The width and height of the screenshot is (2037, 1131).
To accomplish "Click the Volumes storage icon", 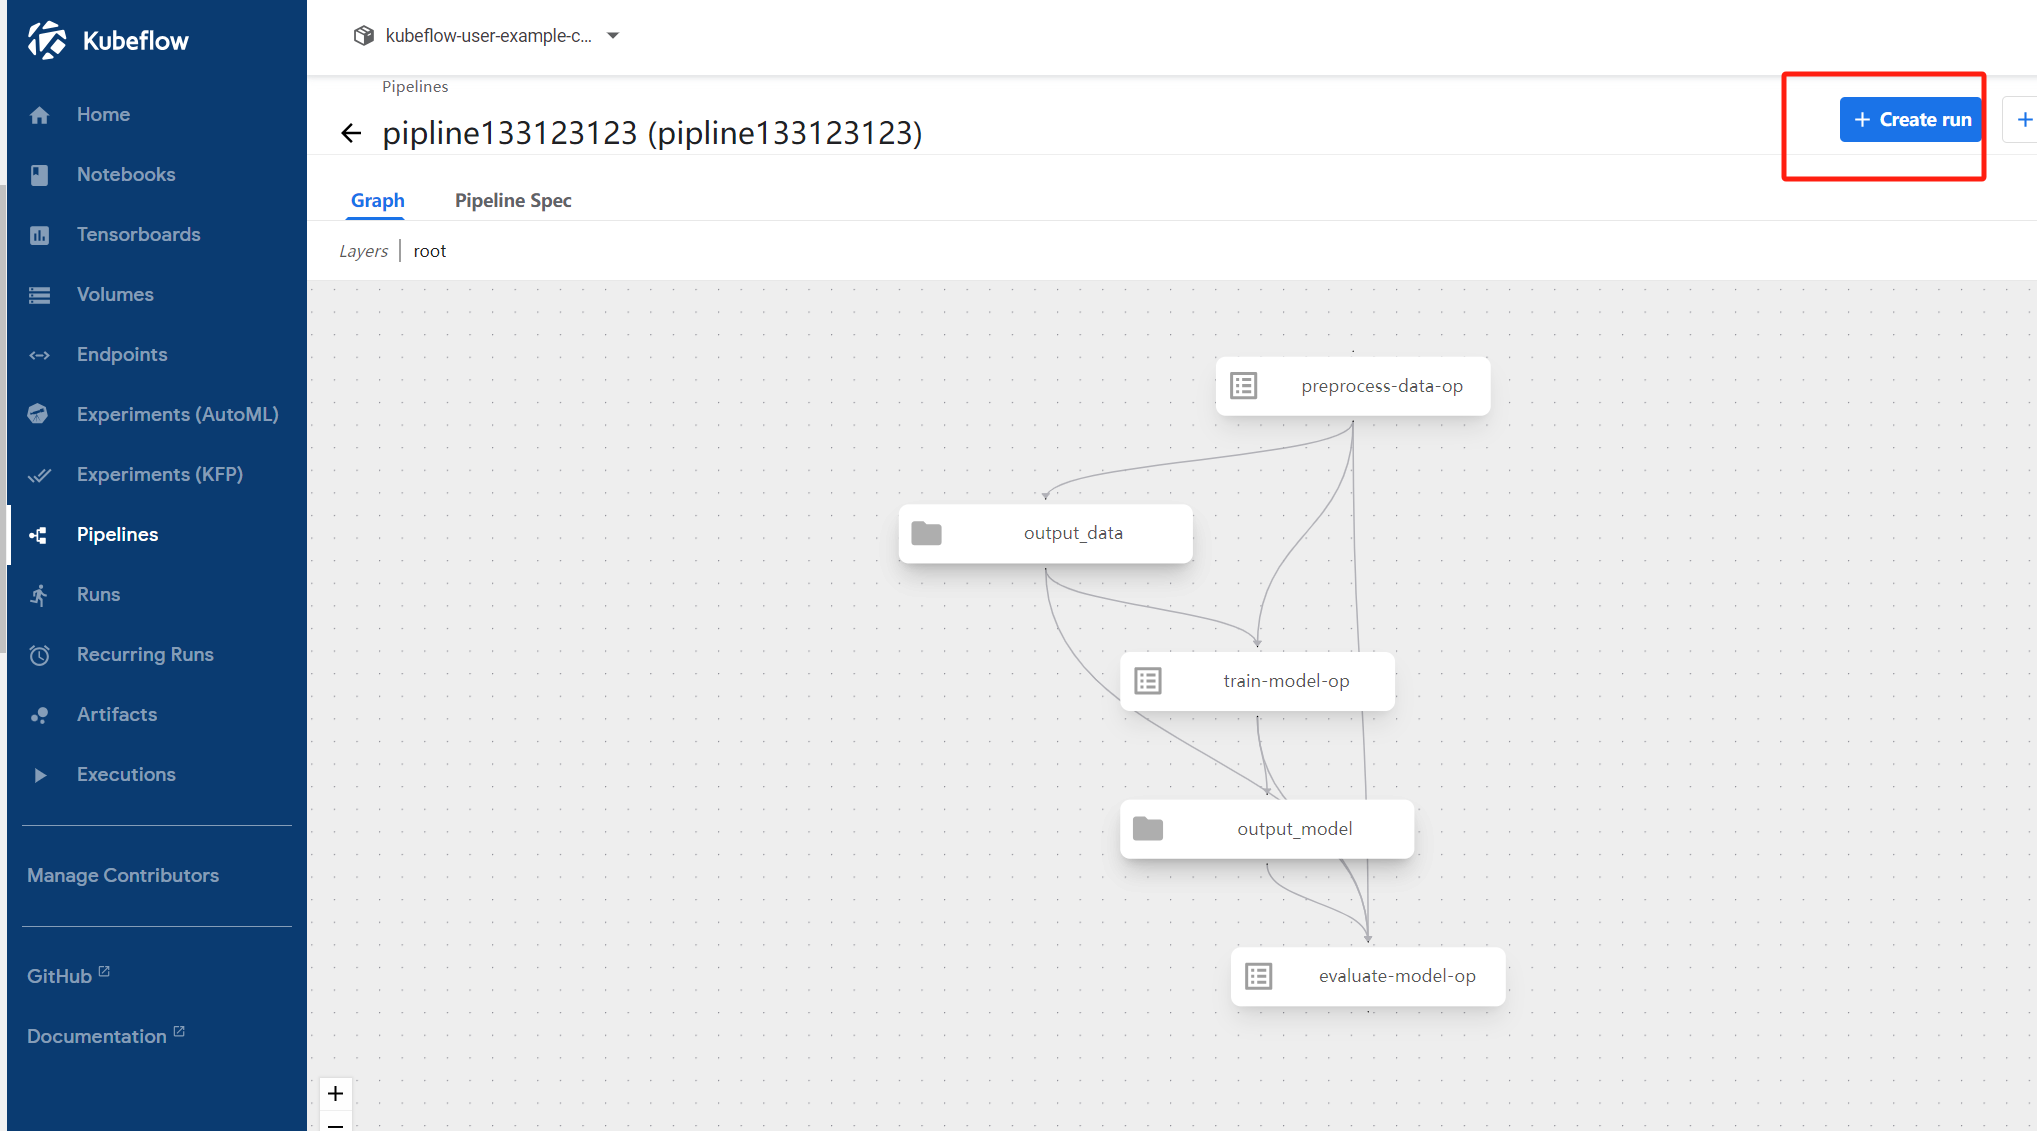I will [x=39, y=295].
